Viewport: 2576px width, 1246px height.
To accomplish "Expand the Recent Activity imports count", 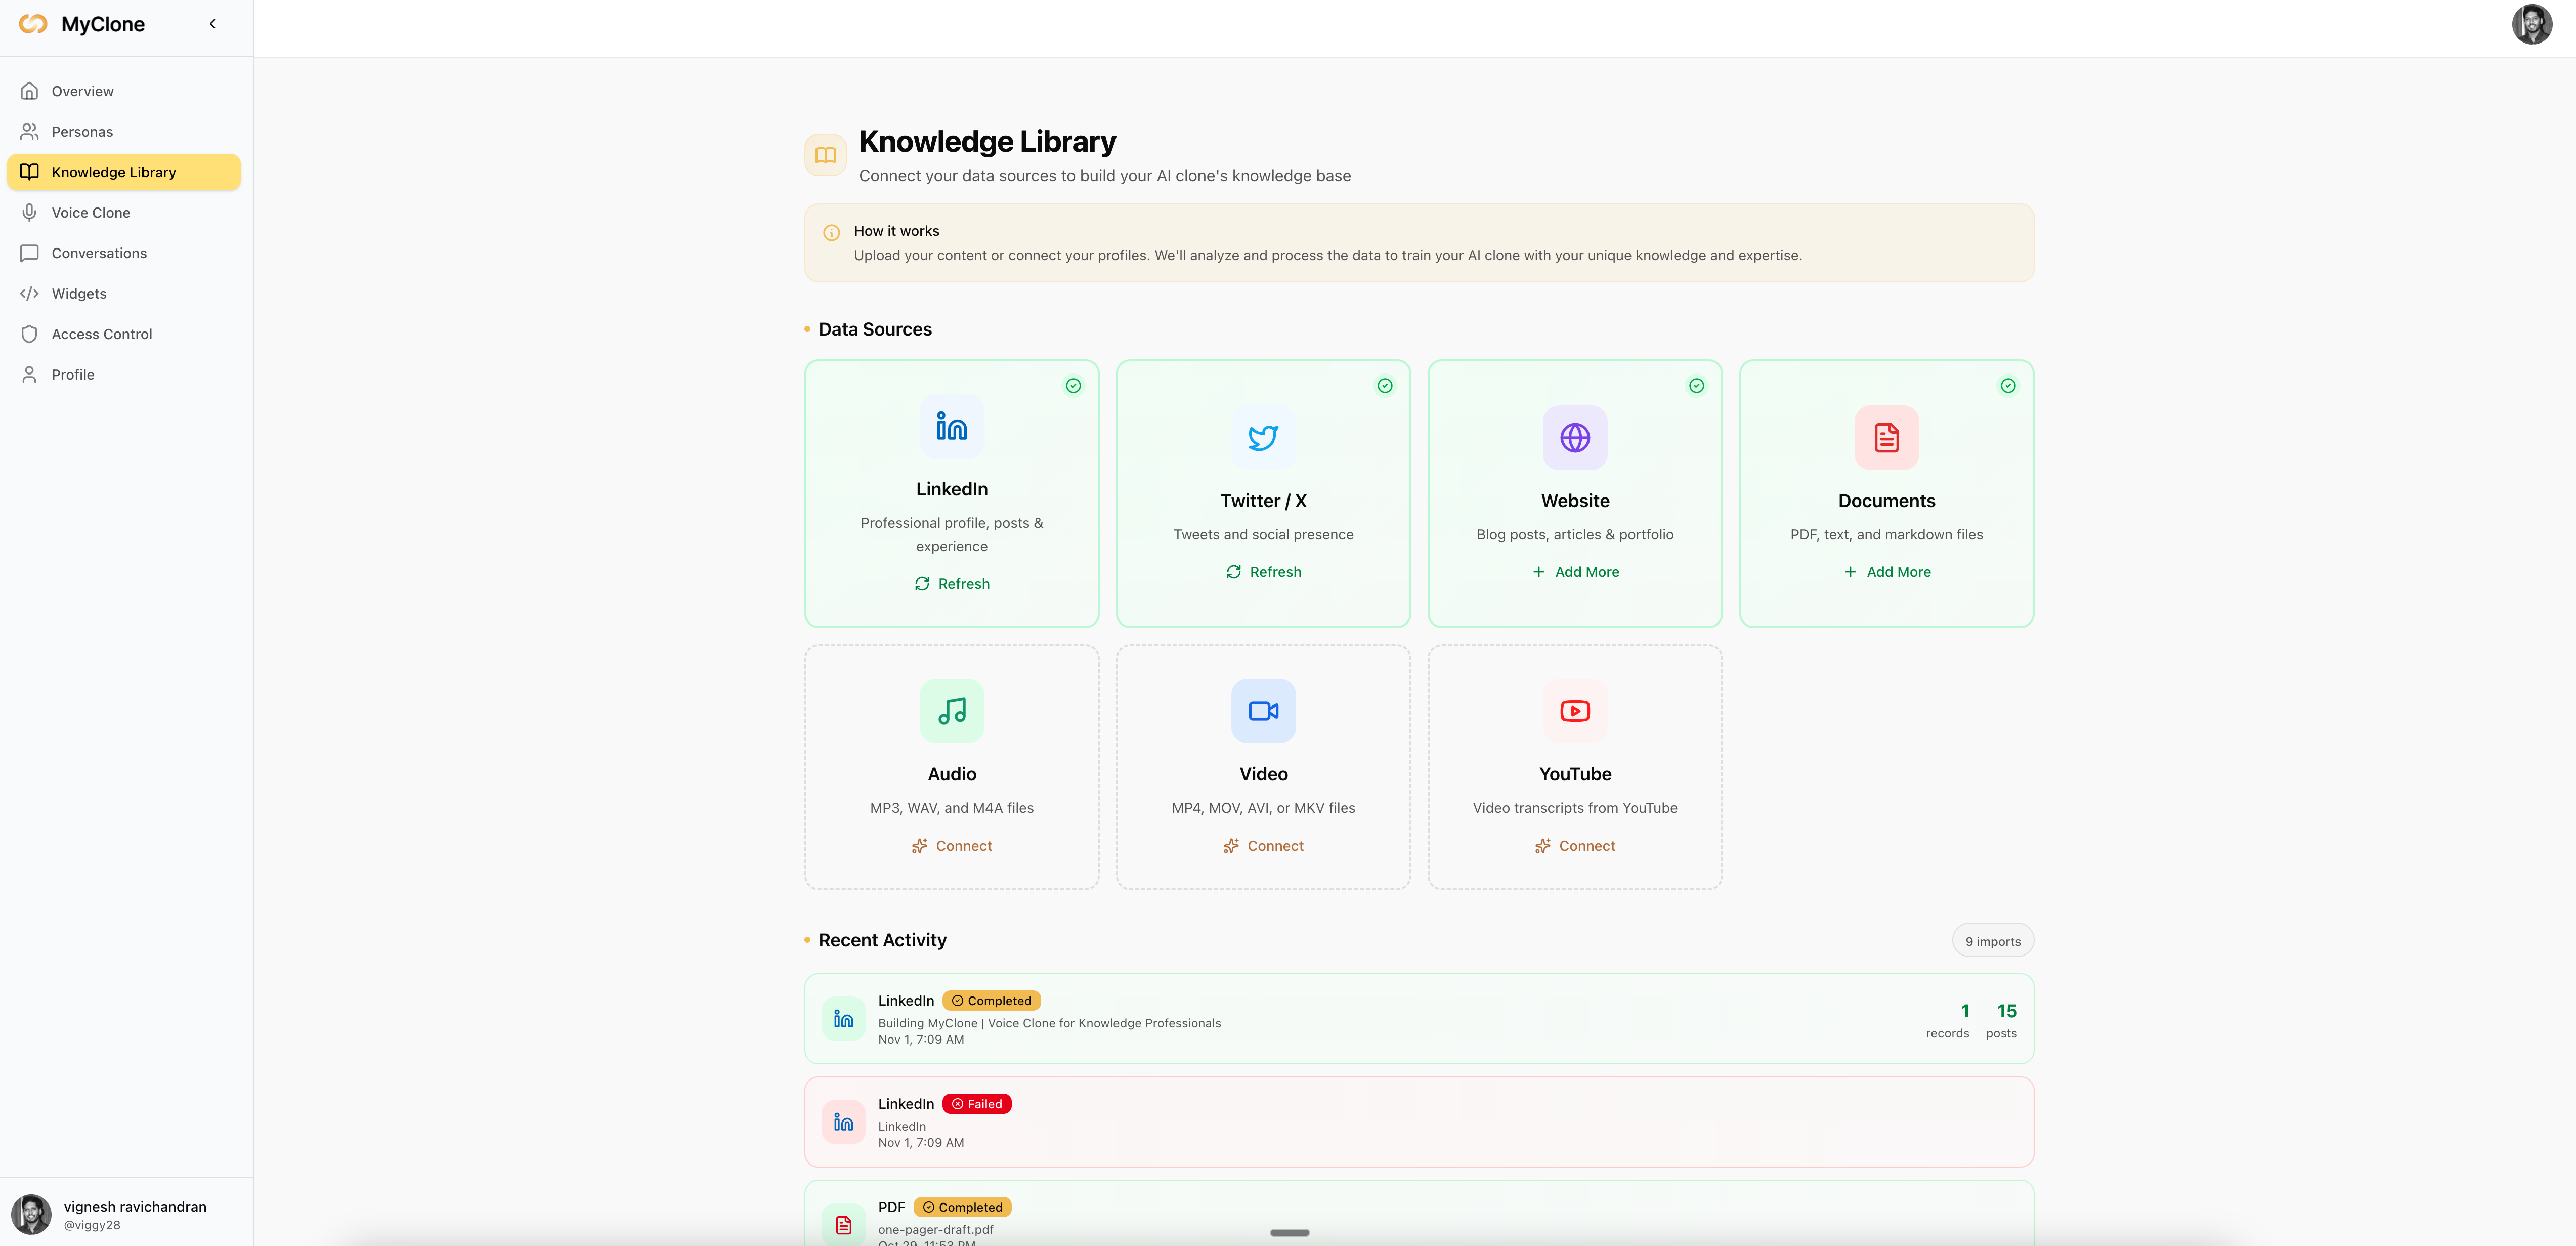I will 1993,941.
